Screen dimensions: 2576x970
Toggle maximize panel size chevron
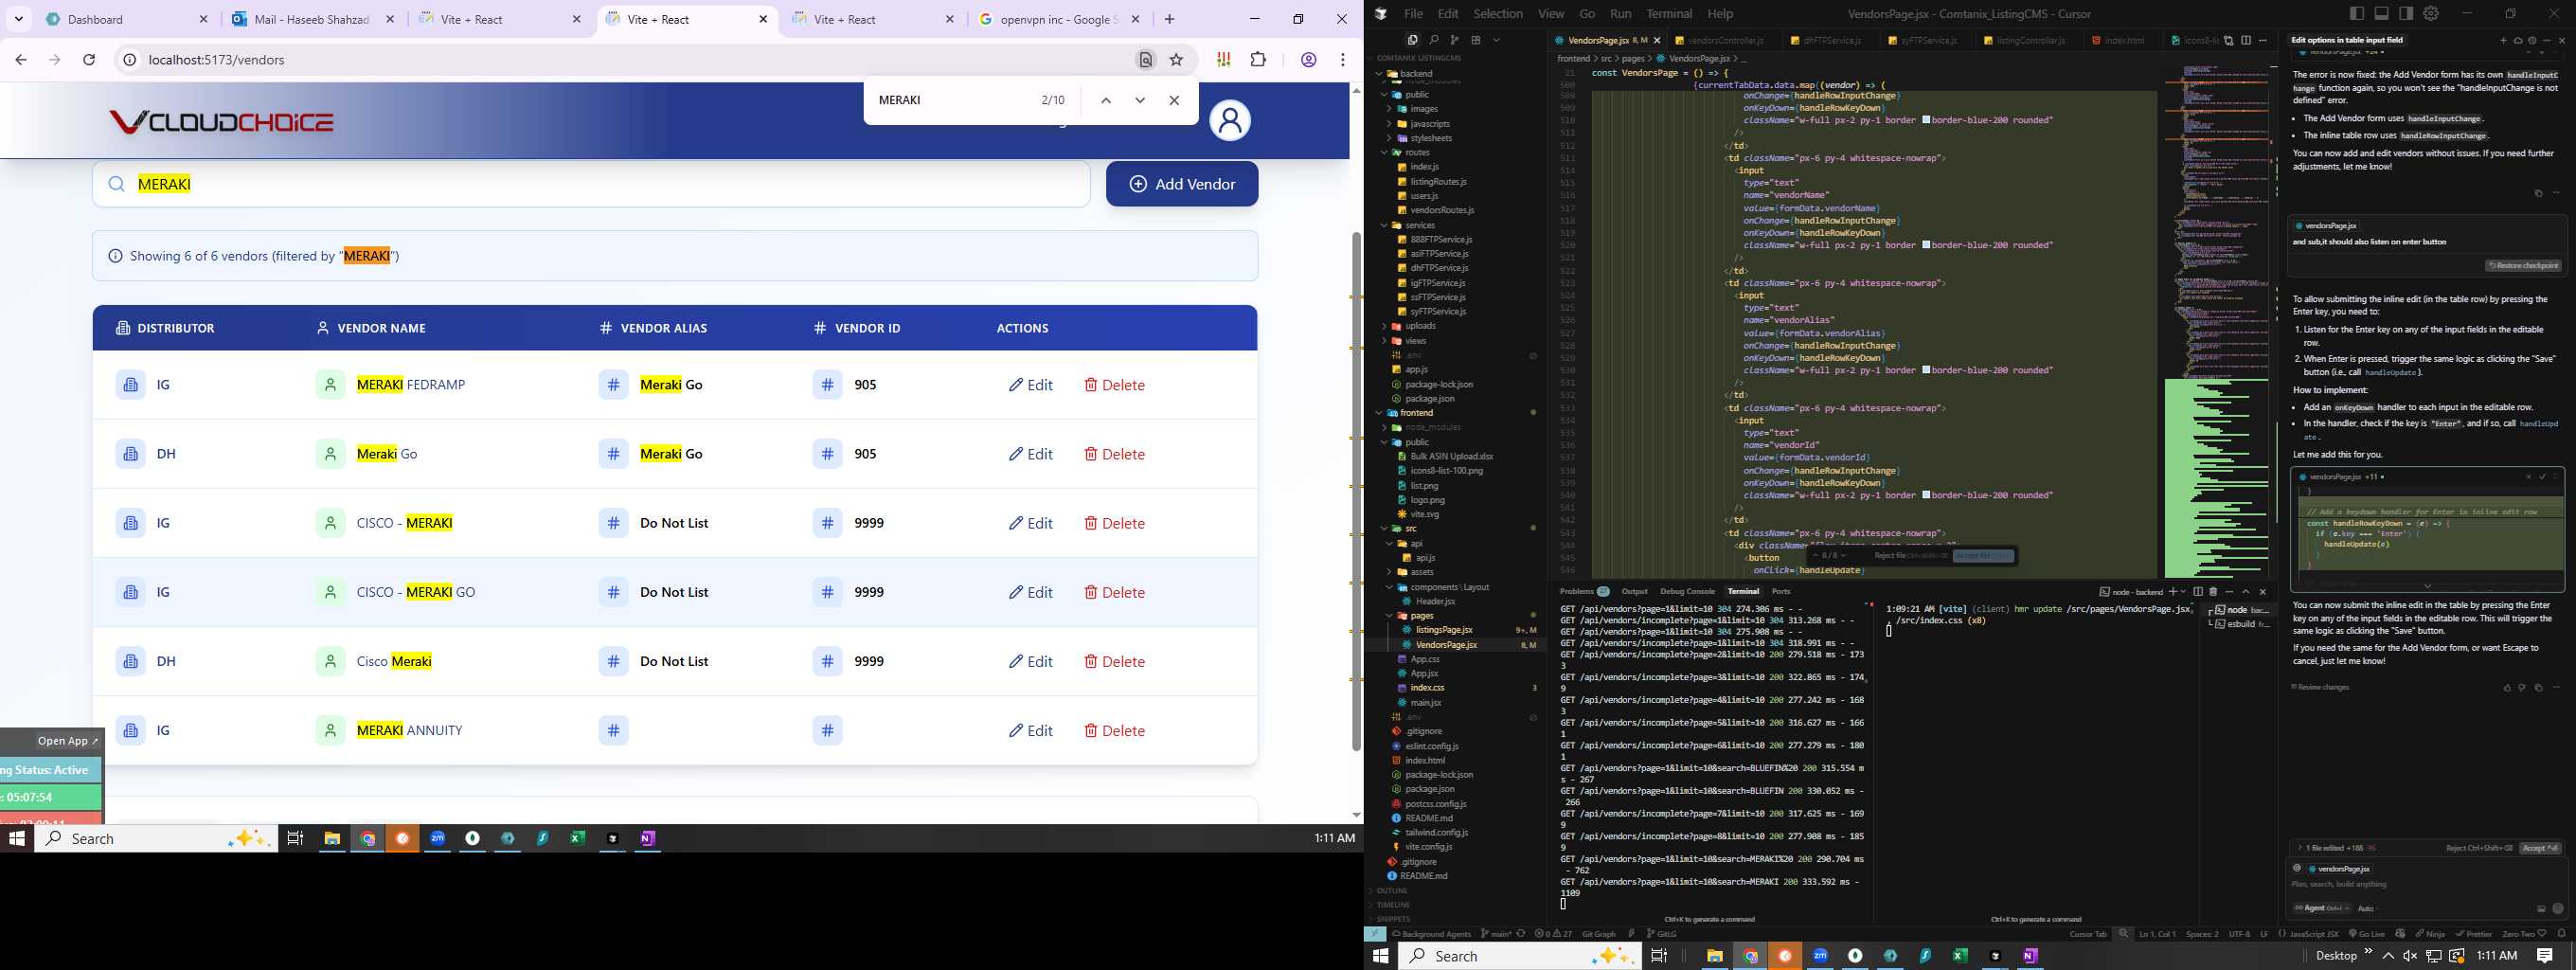(2246, 592)
